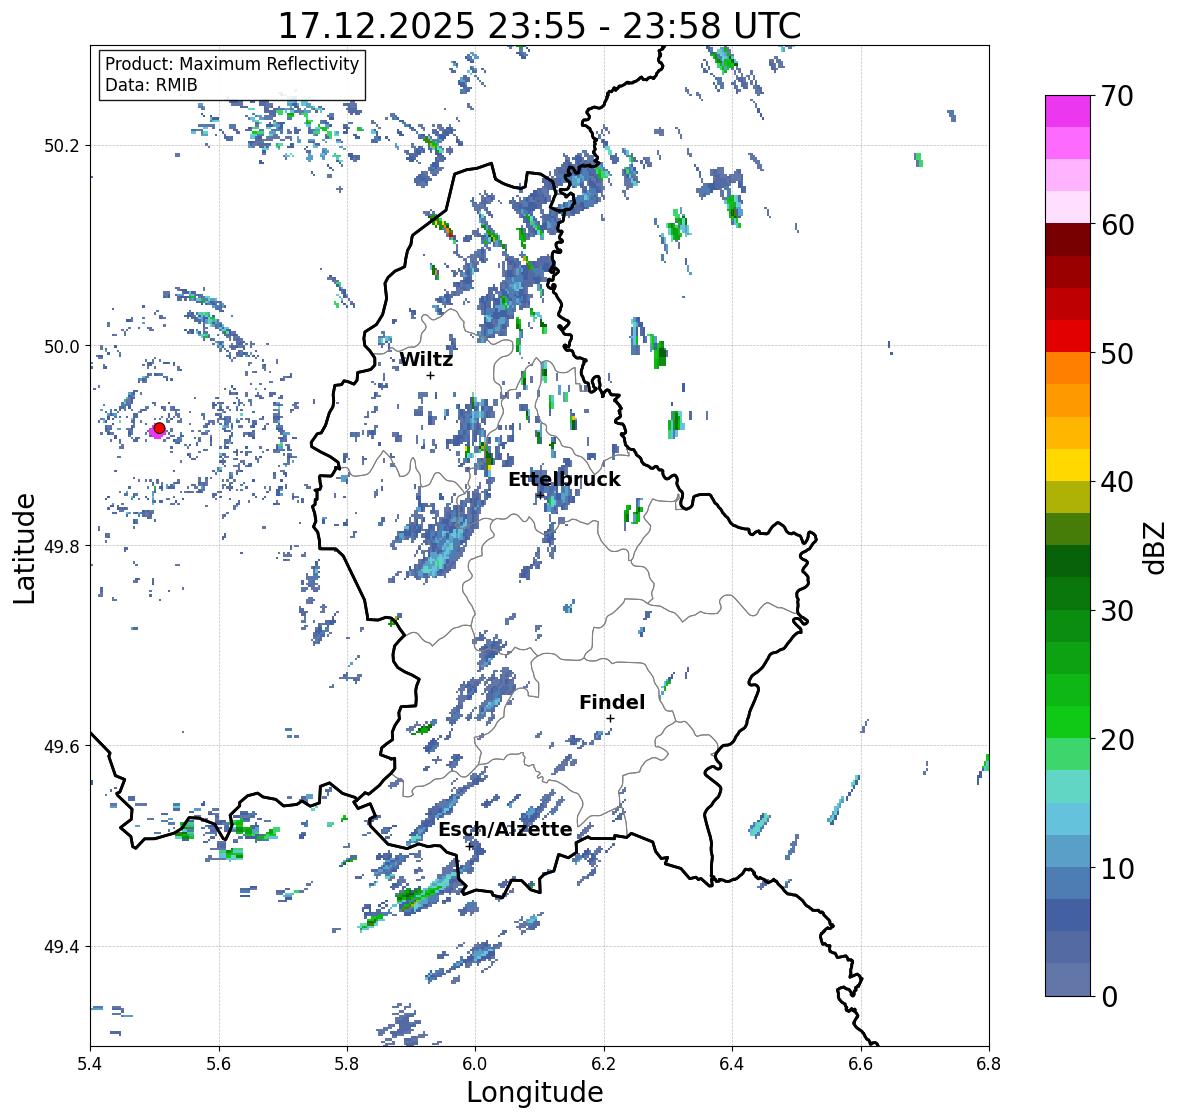This screenshot has width=1179, height=1117.
Task: Click the dark red 60 dBZ colorbar segment
Action: [1068, 240]
